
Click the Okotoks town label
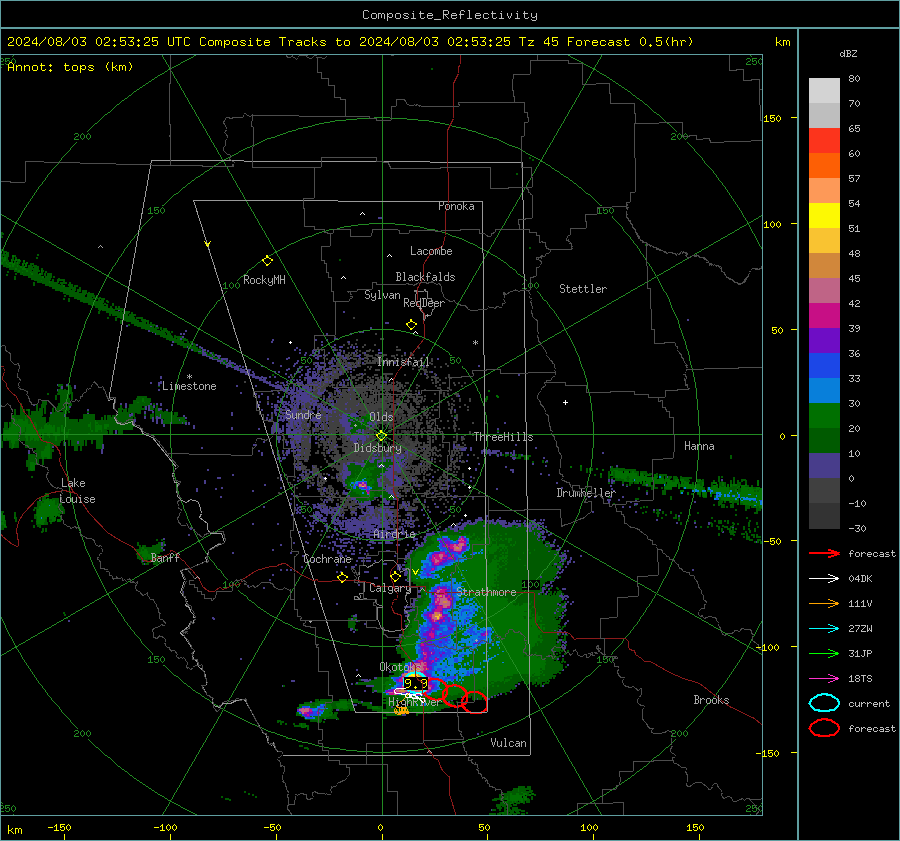point(400,667)
